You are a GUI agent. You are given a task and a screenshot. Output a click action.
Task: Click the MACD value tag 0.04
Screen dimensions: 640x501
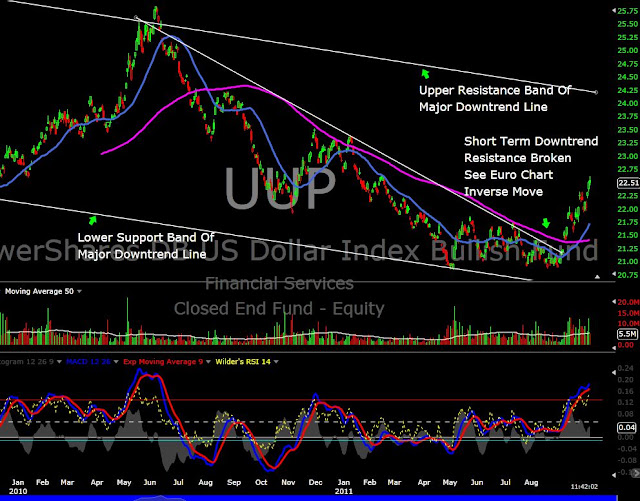point(627,428)
